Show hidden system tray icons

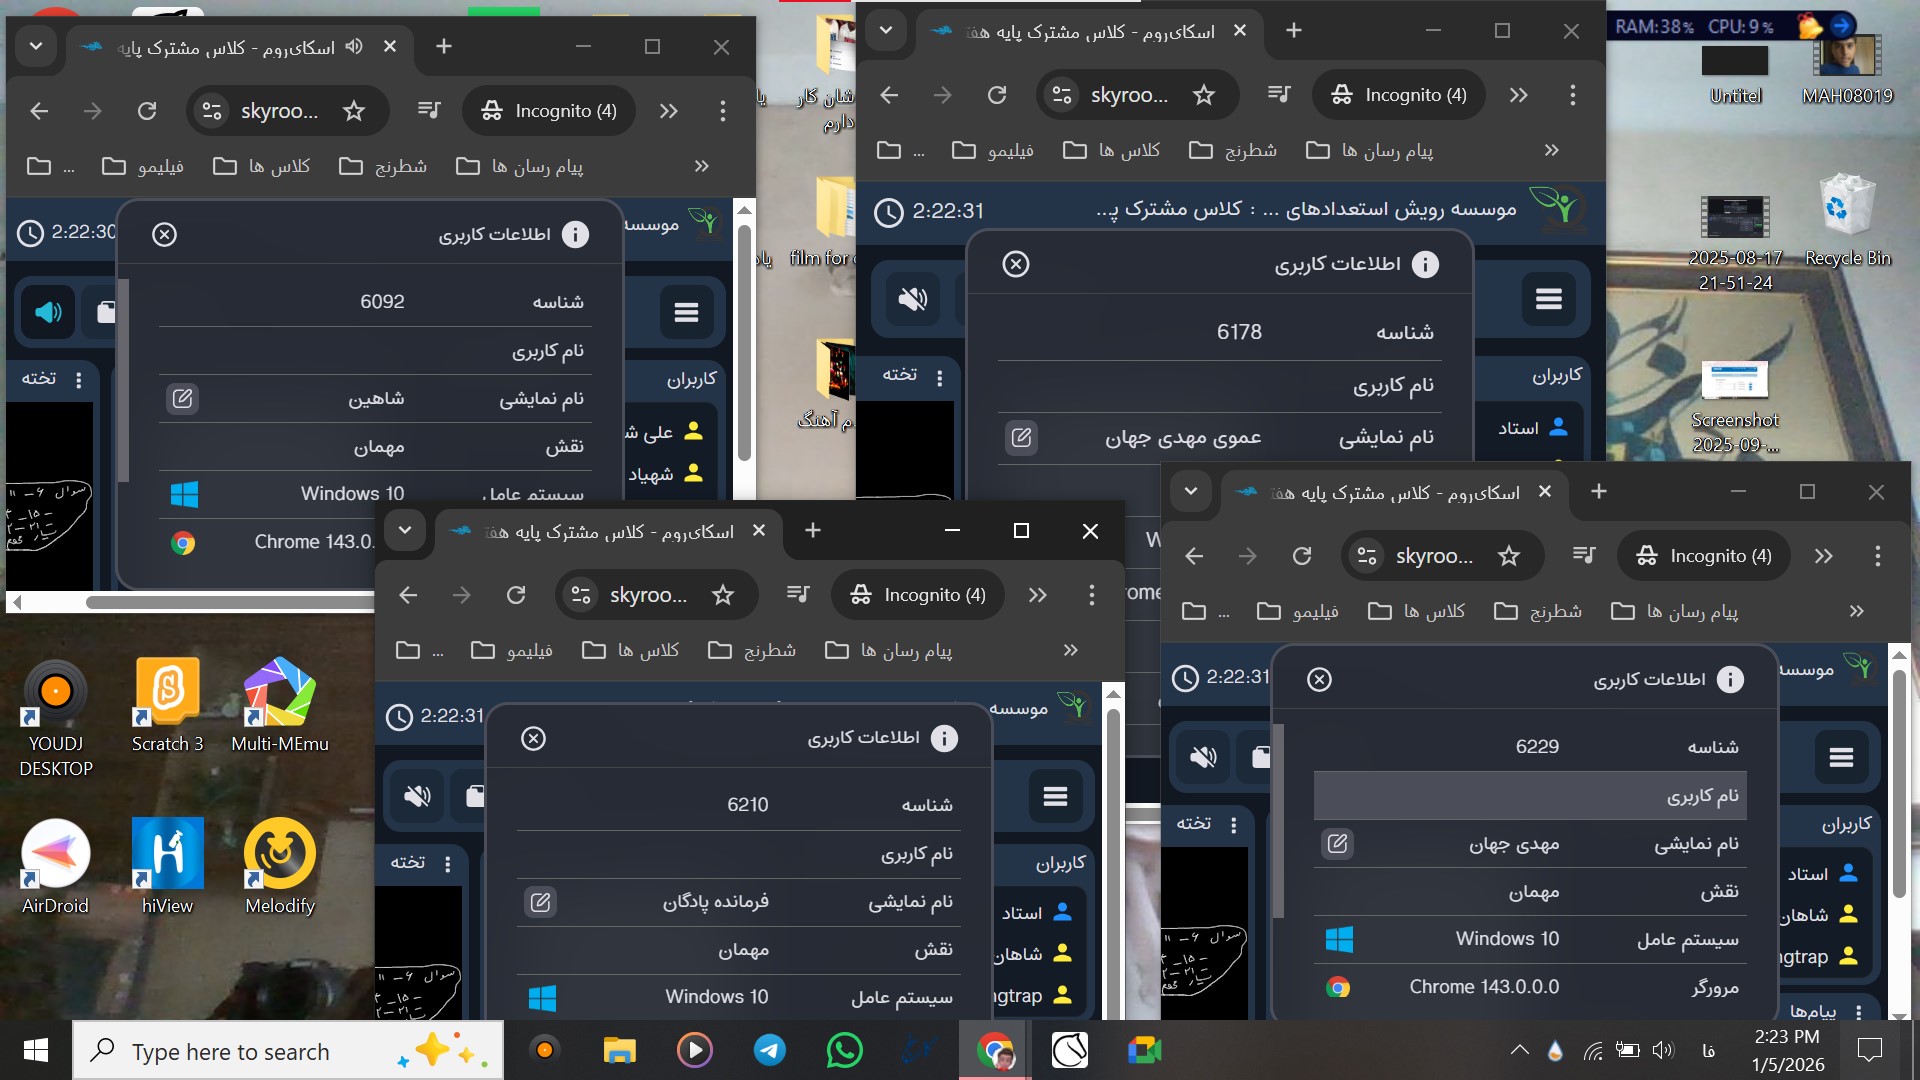tap(1519, 1050)
